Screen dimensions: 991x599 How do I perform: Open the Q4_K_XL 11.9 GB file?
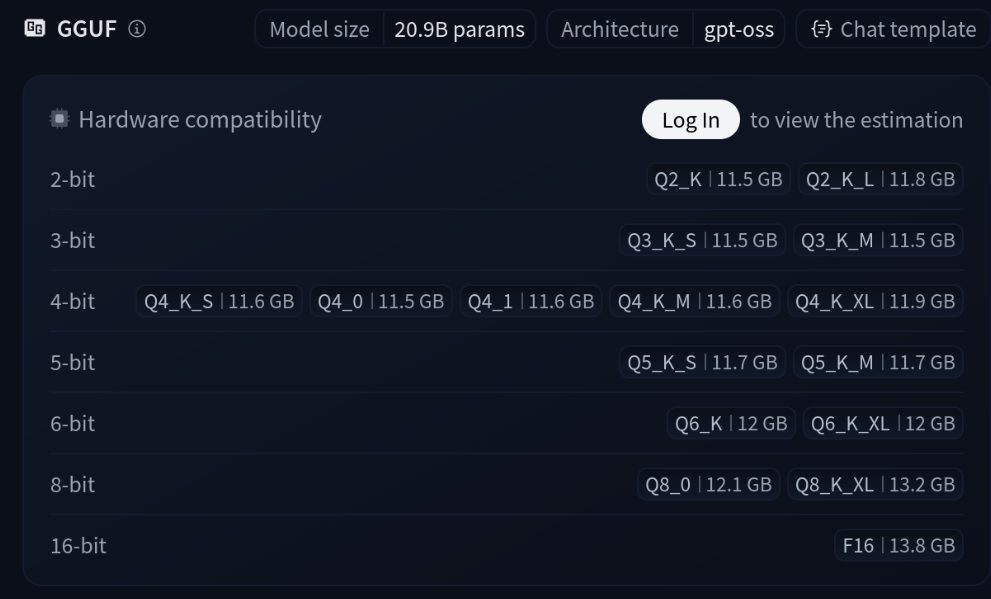[875, 301]
